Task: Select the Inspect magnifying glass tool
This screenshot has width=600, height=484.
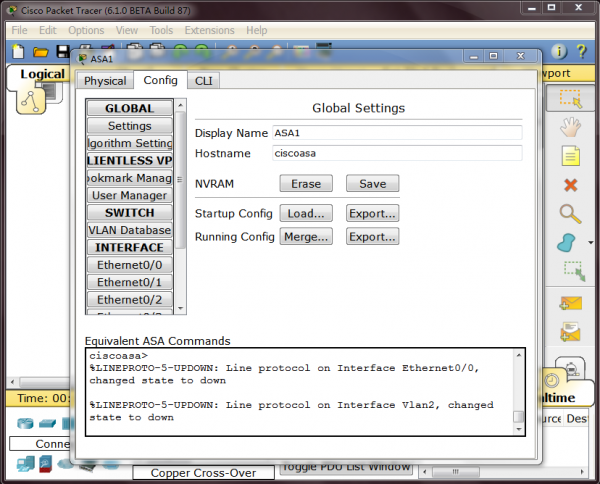Action: point(571,214)
